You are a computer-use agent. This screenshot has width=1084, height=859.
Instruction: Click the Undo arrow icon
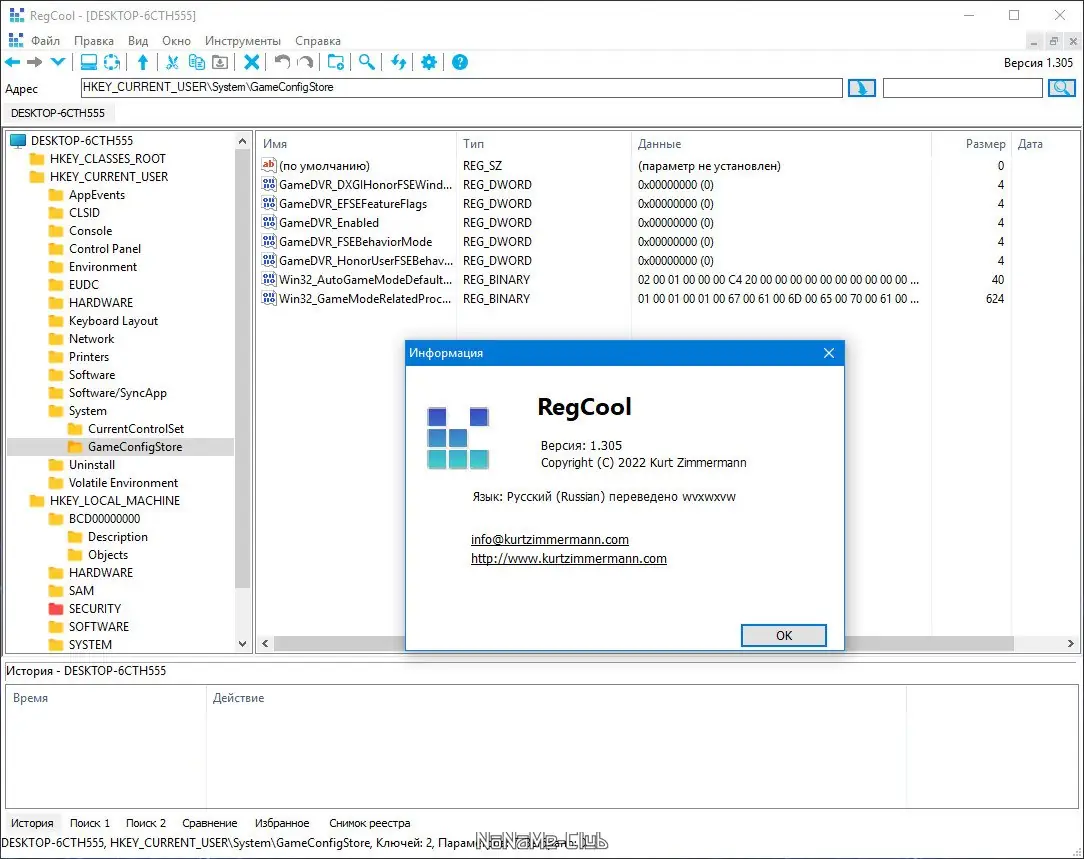click(x=281, y=62)
